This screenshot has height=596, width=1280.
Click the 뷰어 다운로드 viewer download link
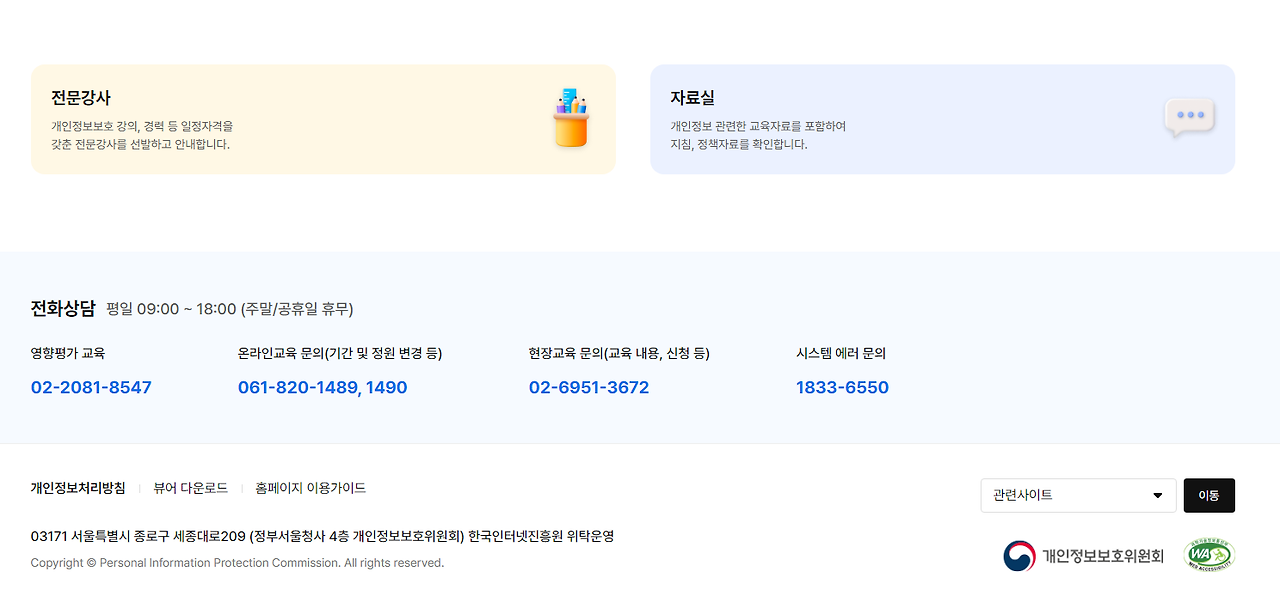point(192,488)
